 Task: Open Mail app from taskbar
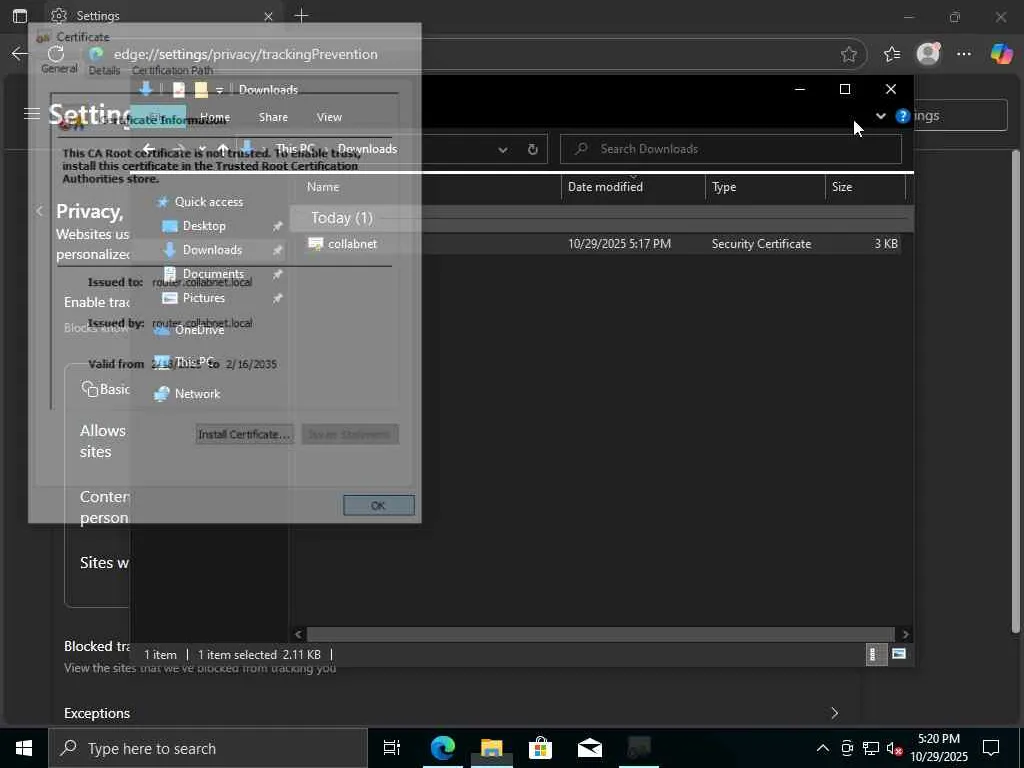[x=590, y=748]
